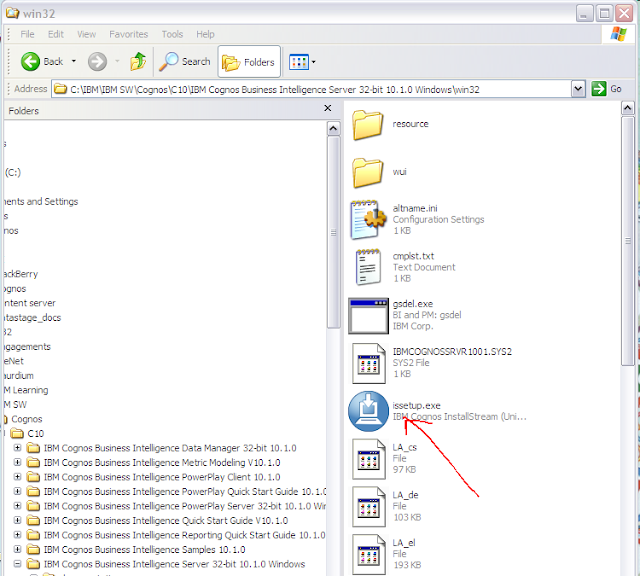Viewport: 640px width, 576px height.
Task: Select the cmplst.txt document icon
Action: click(x=368, y=267)
